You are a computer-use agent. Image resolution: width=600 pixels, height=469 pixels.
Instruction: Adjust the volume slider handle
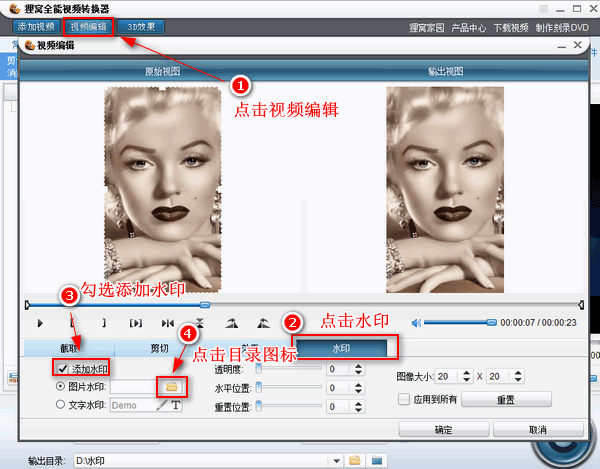pyautogui.click(x=491, y=322)
